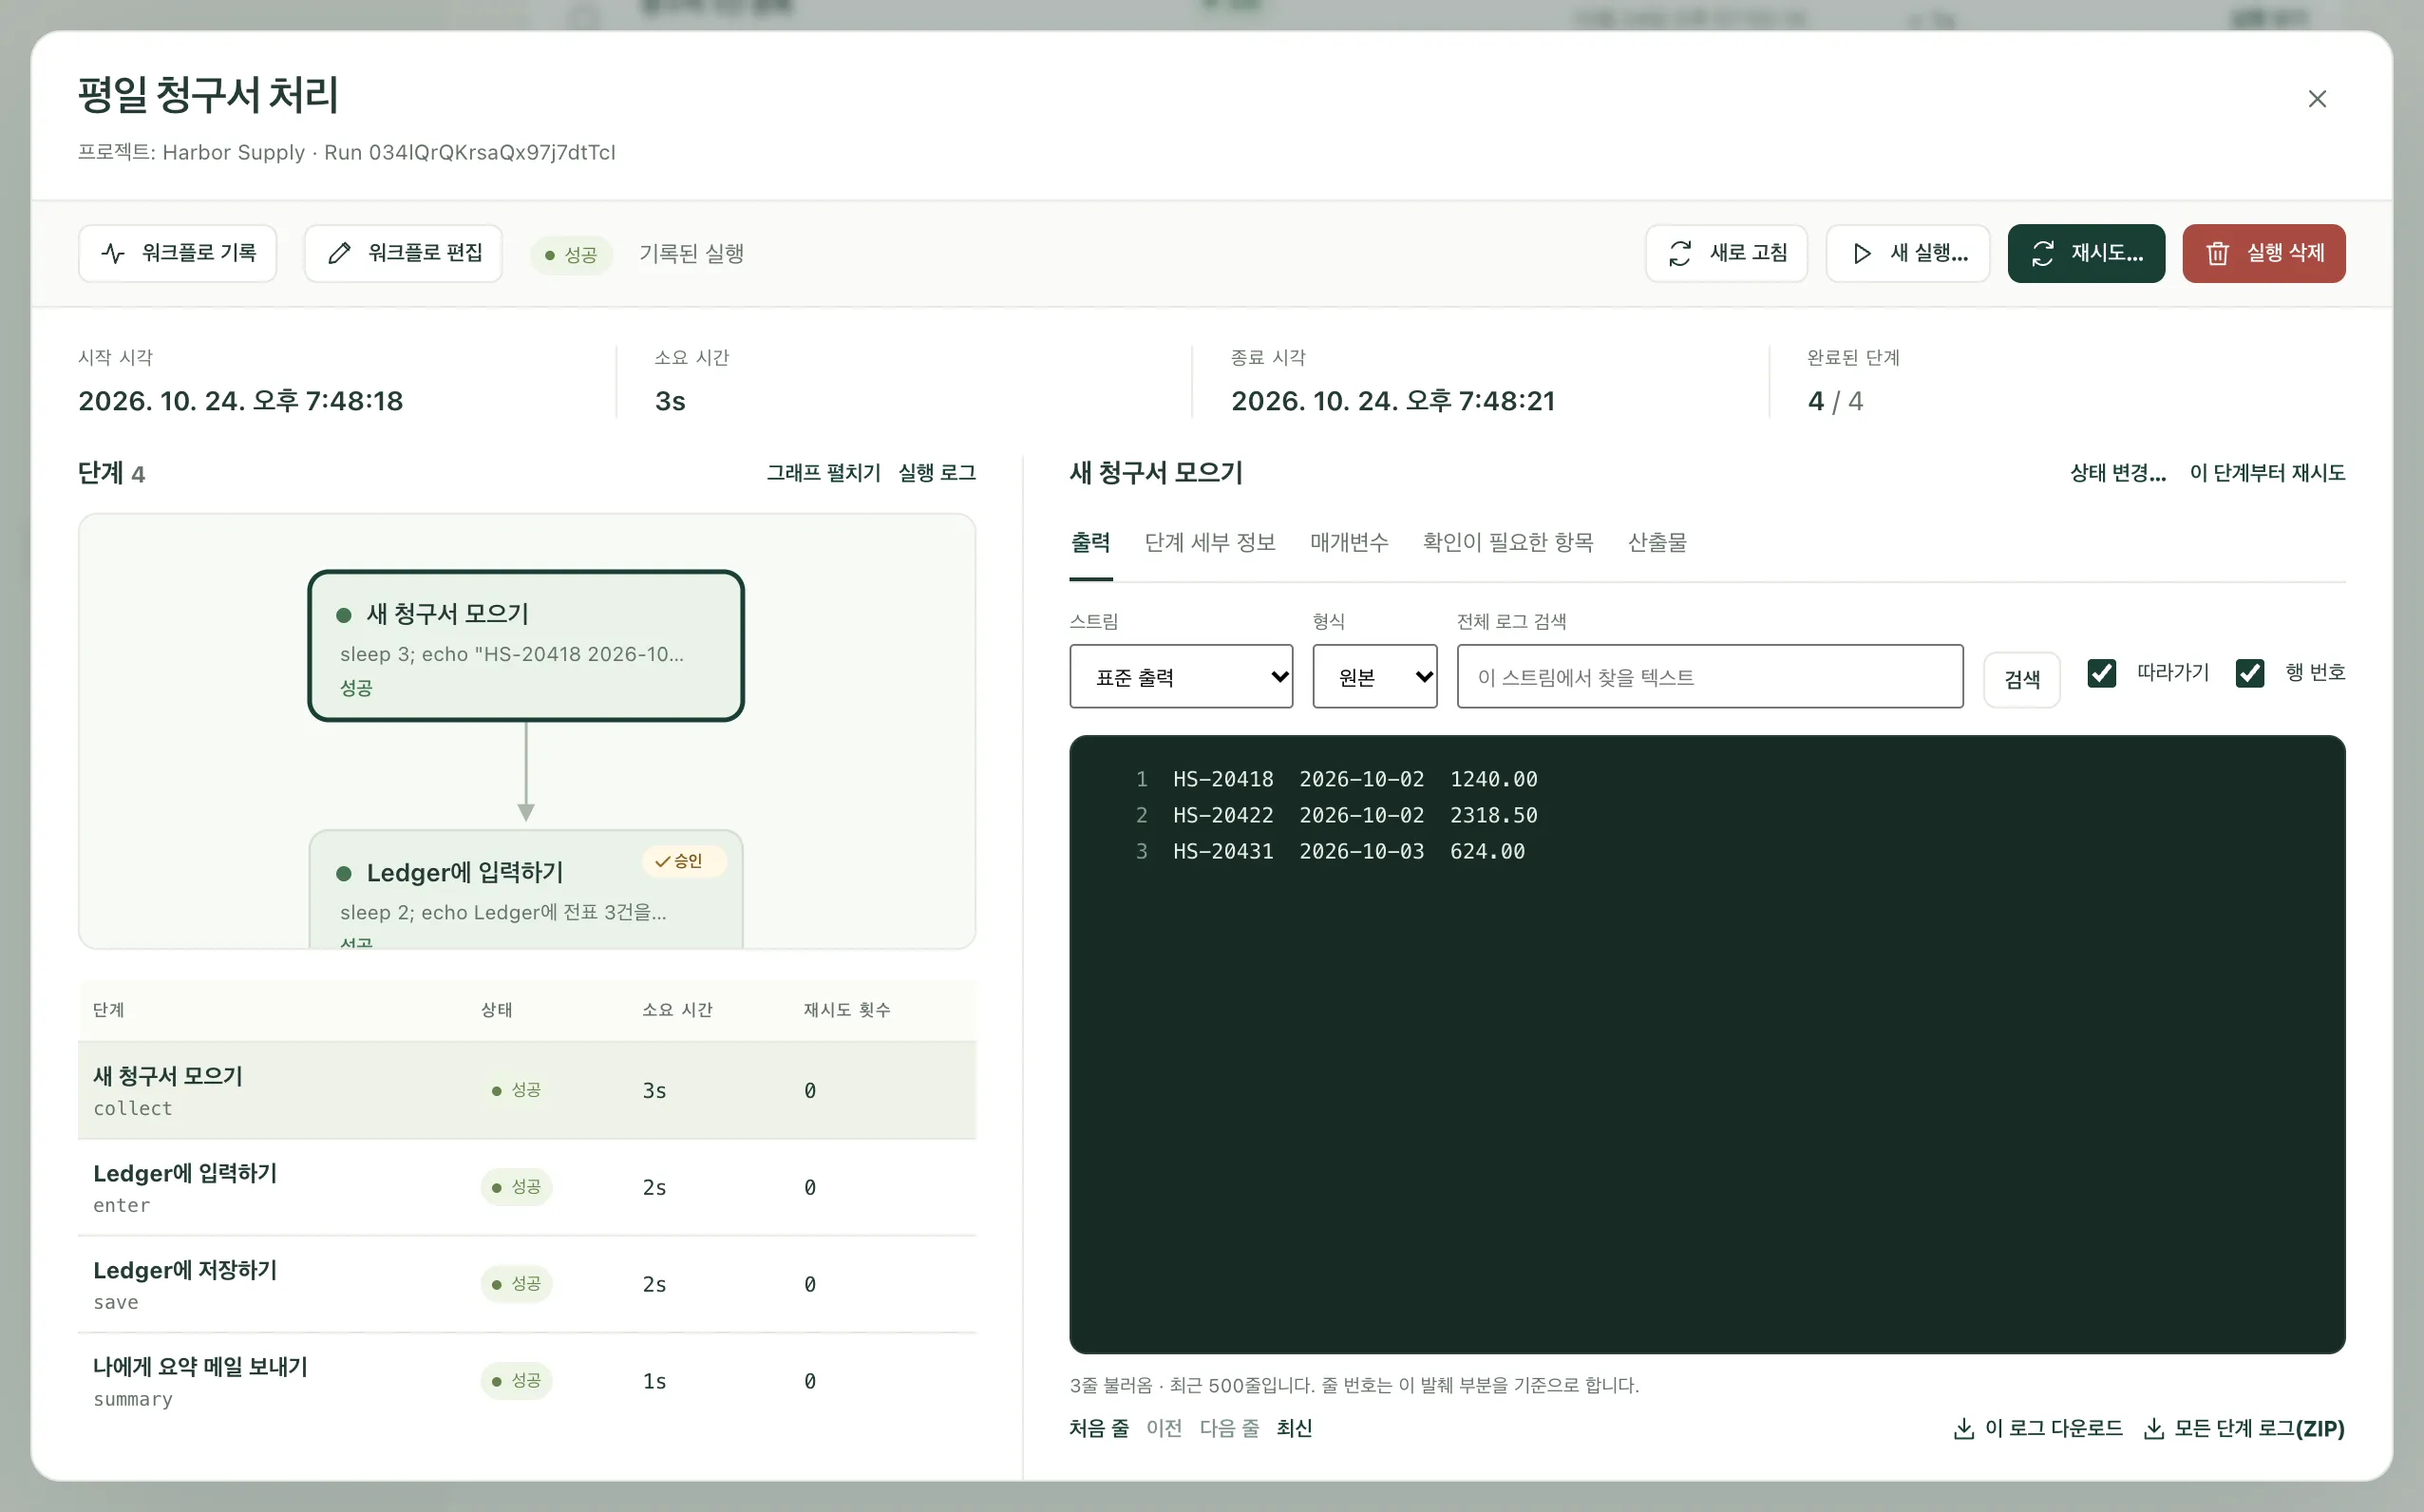
Task: Select the Ledger에 저장하기 table row
Action: (x=527, y=1284)
